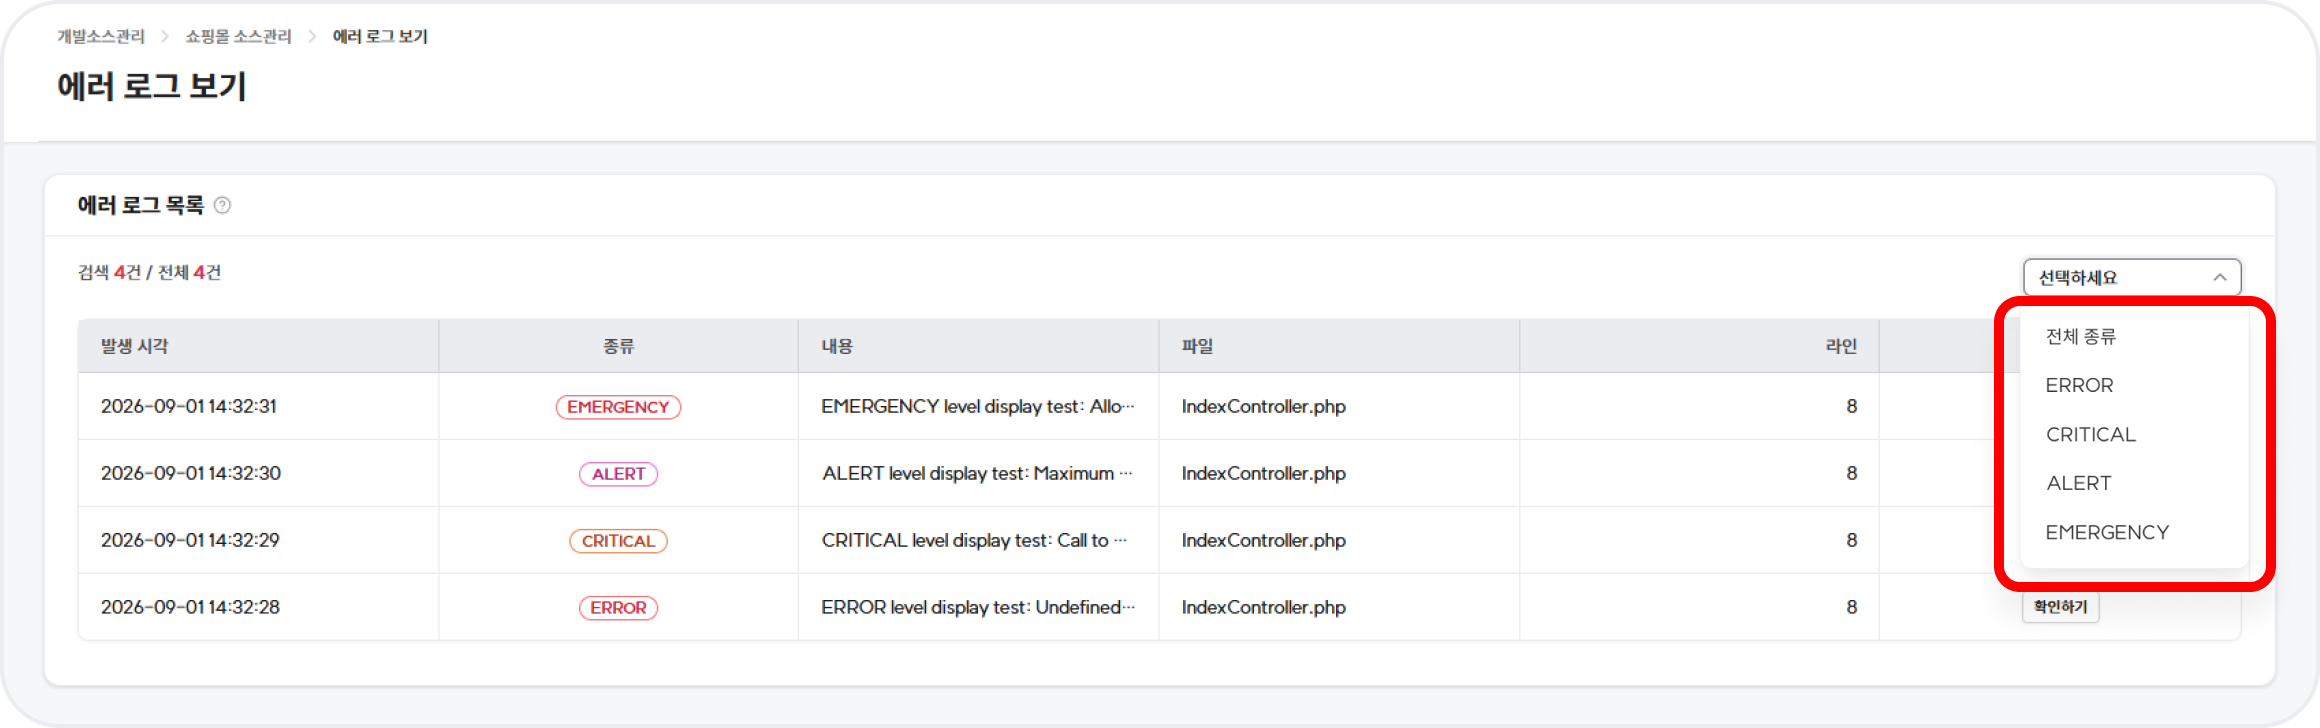Screen dimensions: 2320x728
Task: Click the 에러 로그 보기 breadcrumb
Action: [x=380, y=36]
